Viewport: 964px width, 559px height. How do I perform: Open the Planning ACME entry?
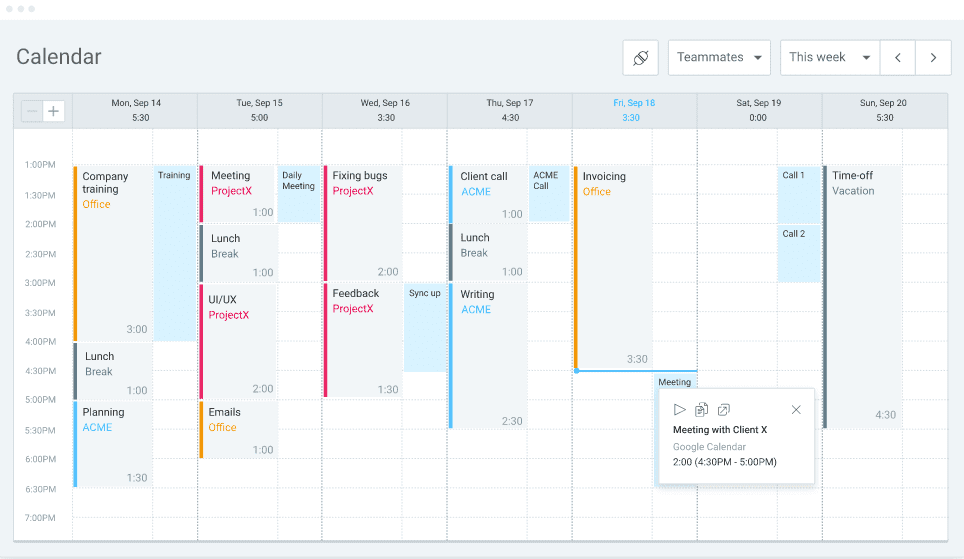113,444
